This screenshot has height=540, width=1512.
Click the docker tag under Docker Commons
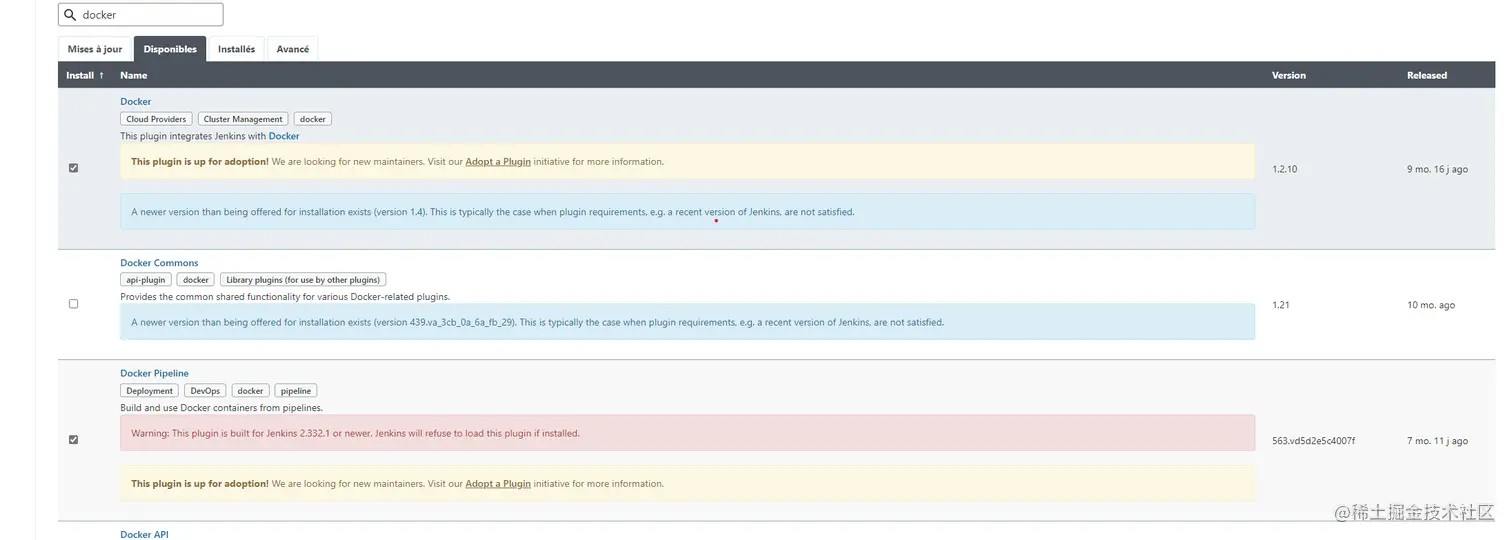tap(196, 280)
